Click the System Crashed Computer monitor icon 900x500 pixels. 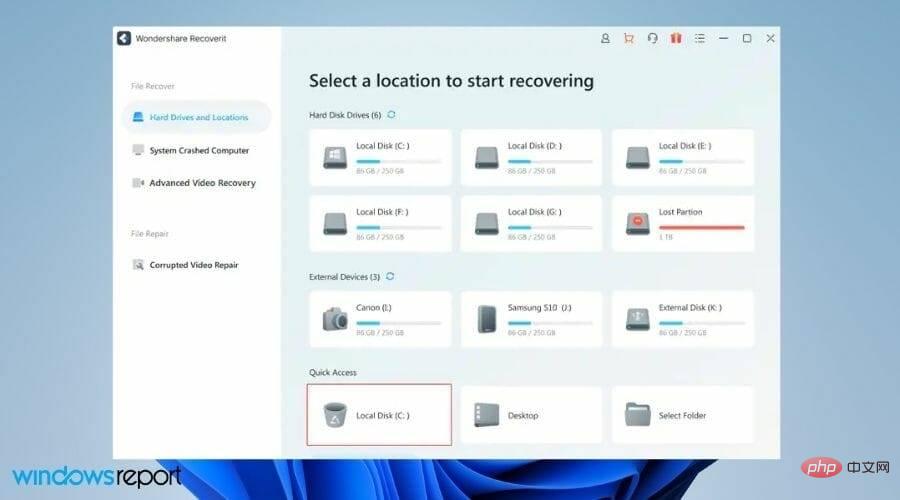pos(138,150)
